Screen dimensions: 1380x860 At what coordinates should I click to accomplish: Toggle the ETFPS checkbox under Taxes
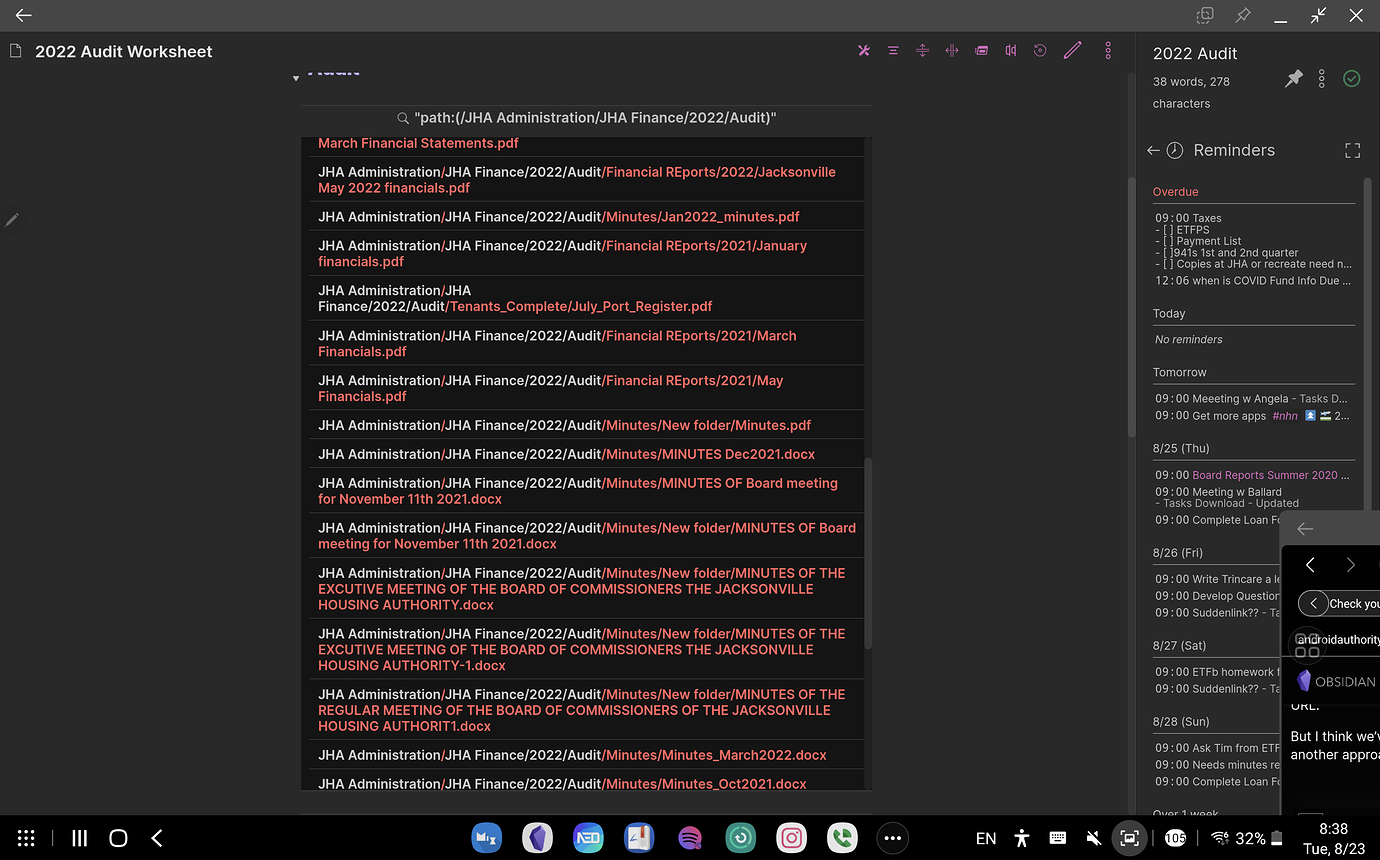pos(1166,229)
